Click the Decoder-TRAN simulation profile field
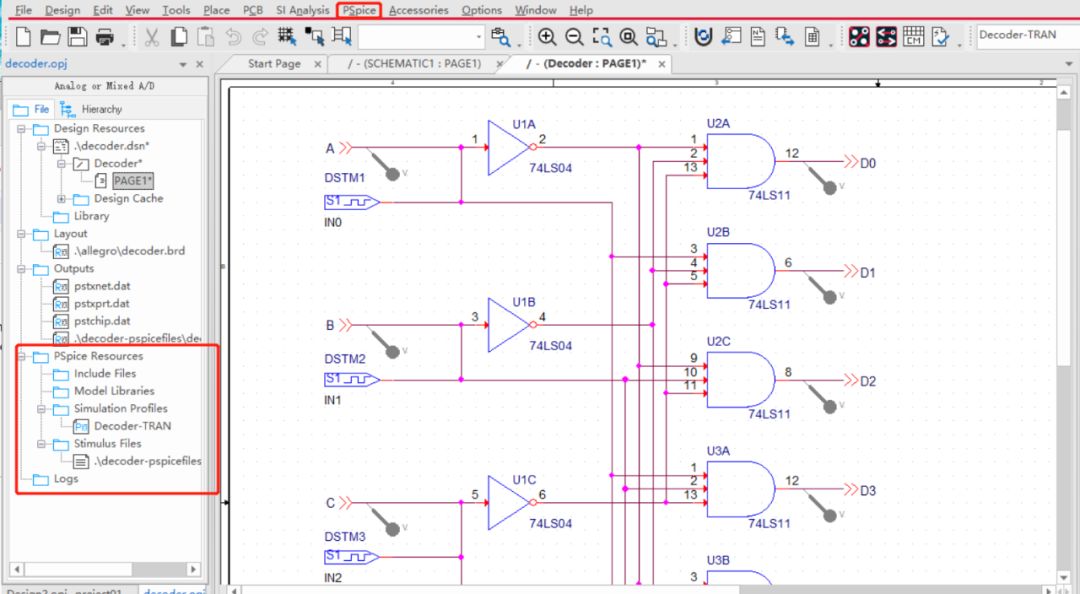The image size is (1080, 594). tap(1028, 36)
